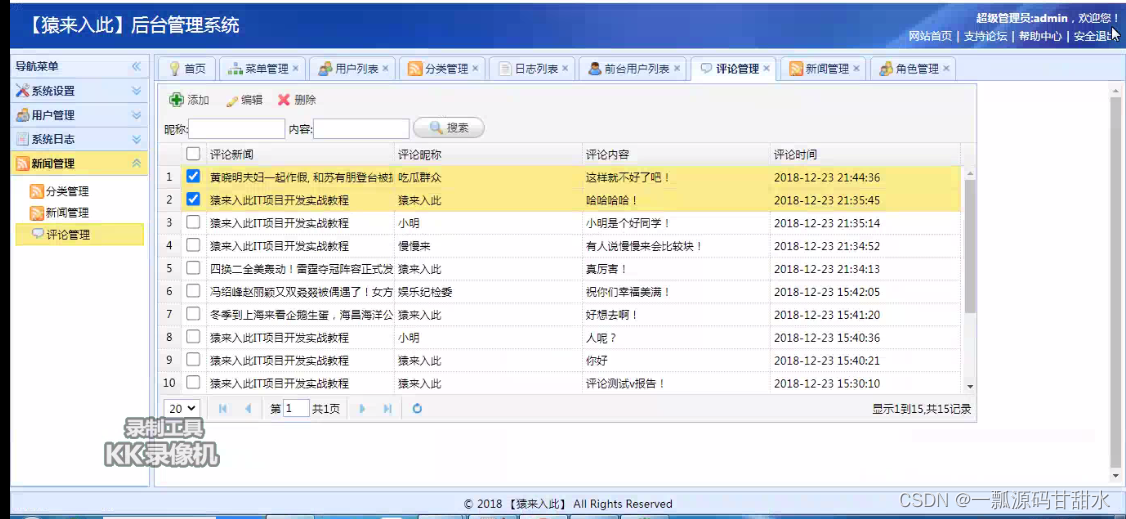Collapse the navigation menu panel
The image size is (1126, 519).
(136, 67)
